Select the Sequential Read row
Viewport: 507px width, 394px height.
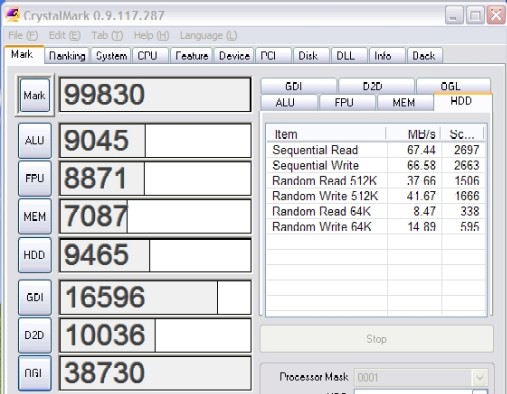(x=376, y=150)
